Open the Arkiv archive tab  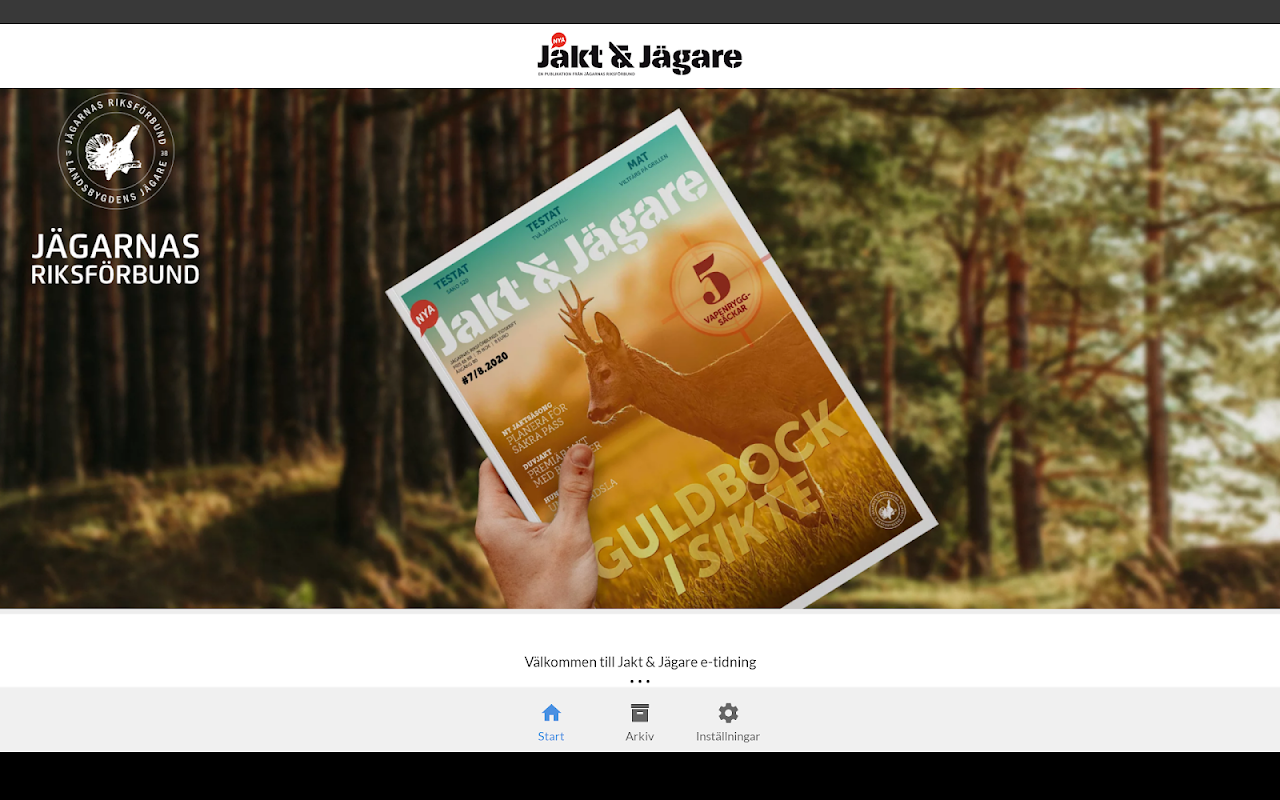(x=640, y=723)
